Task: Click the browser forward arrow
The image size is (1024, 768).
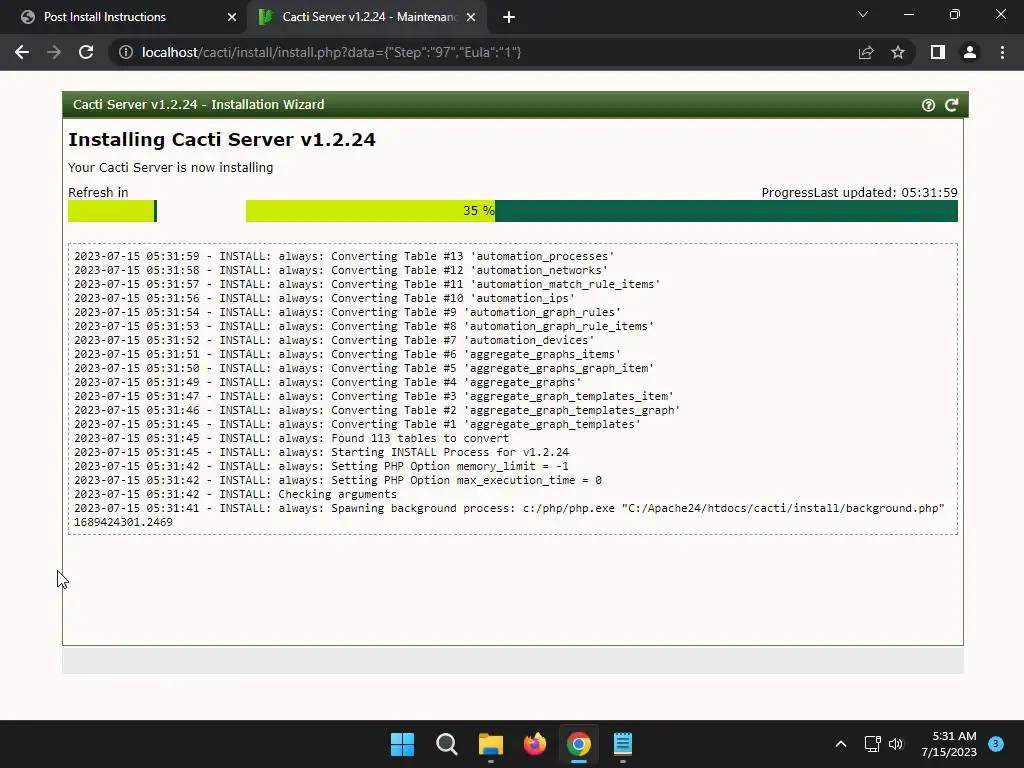Action: click(54, 52)
